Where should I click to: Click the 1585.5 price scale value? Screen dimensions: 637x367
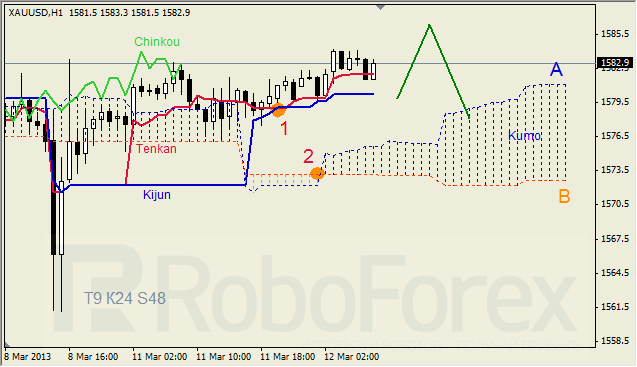click(x=615, y=33)
